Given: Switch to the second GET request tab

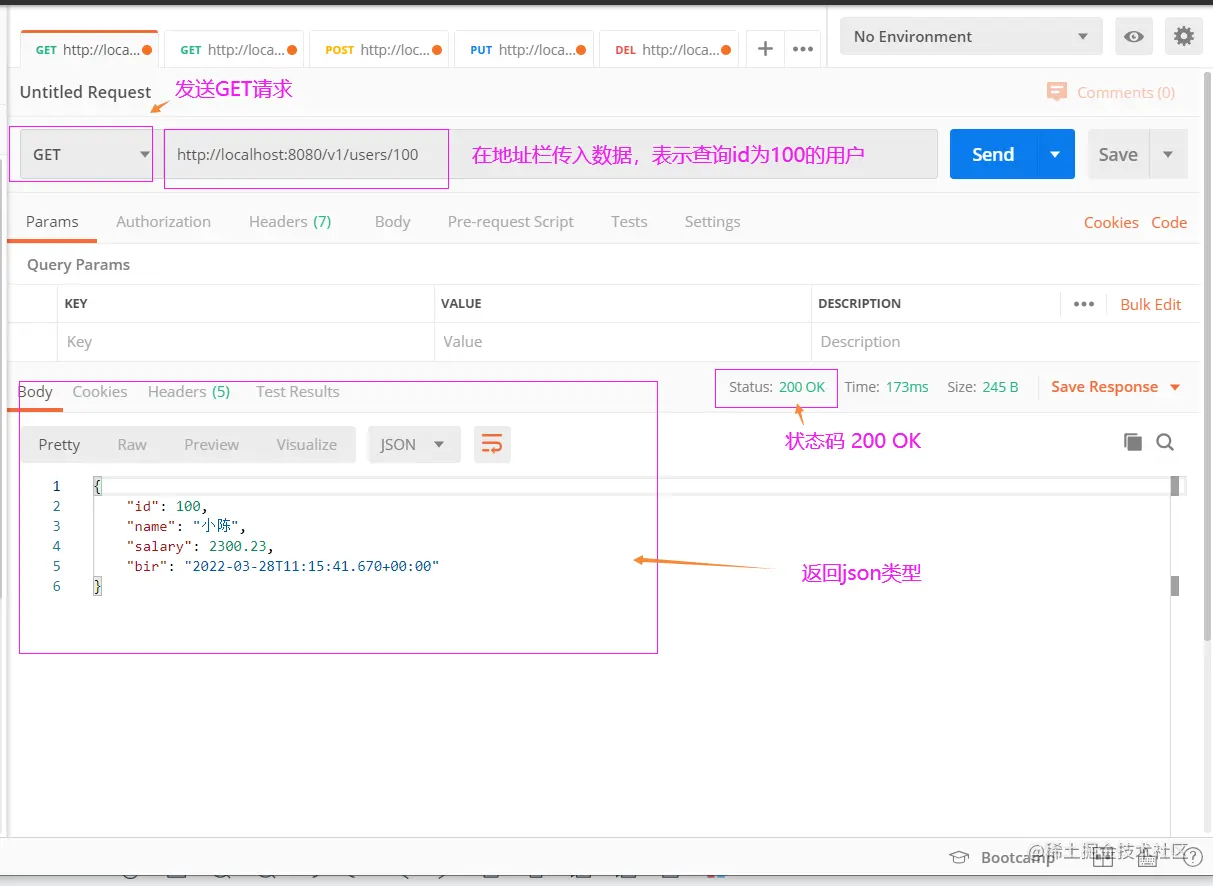Looking at the screenshot, I should 236,49.
